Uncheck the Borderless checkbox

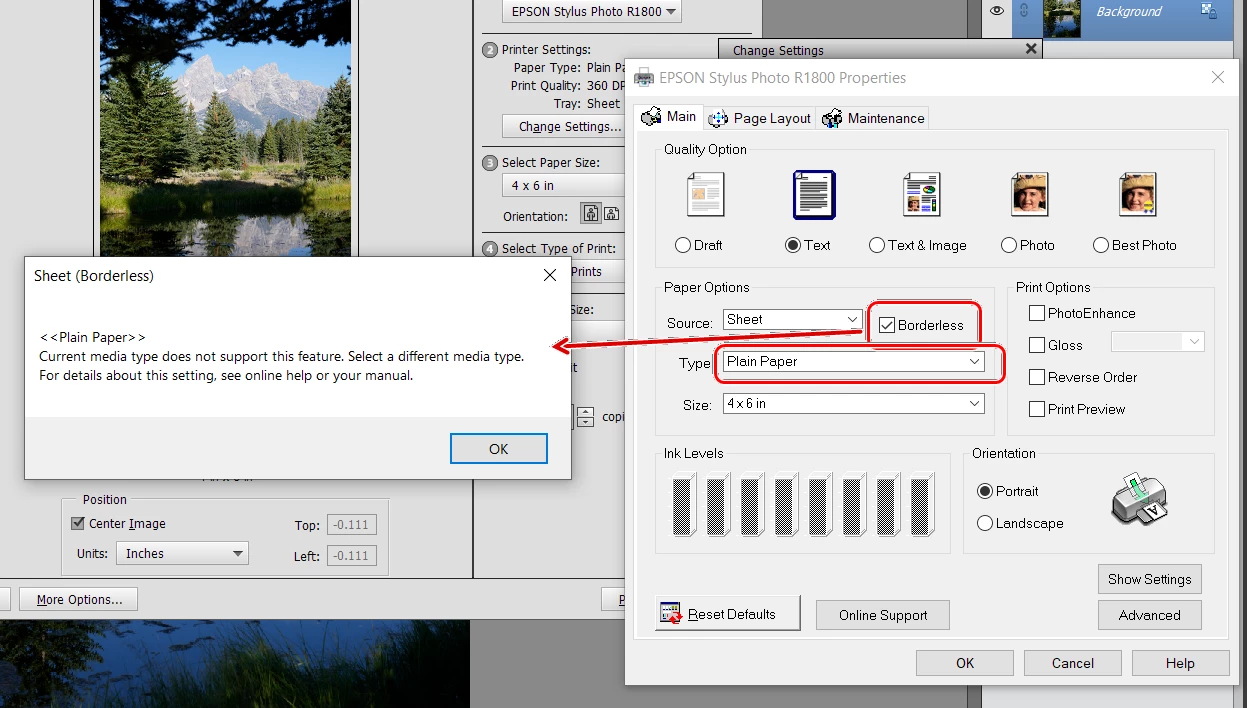point(887,325)
